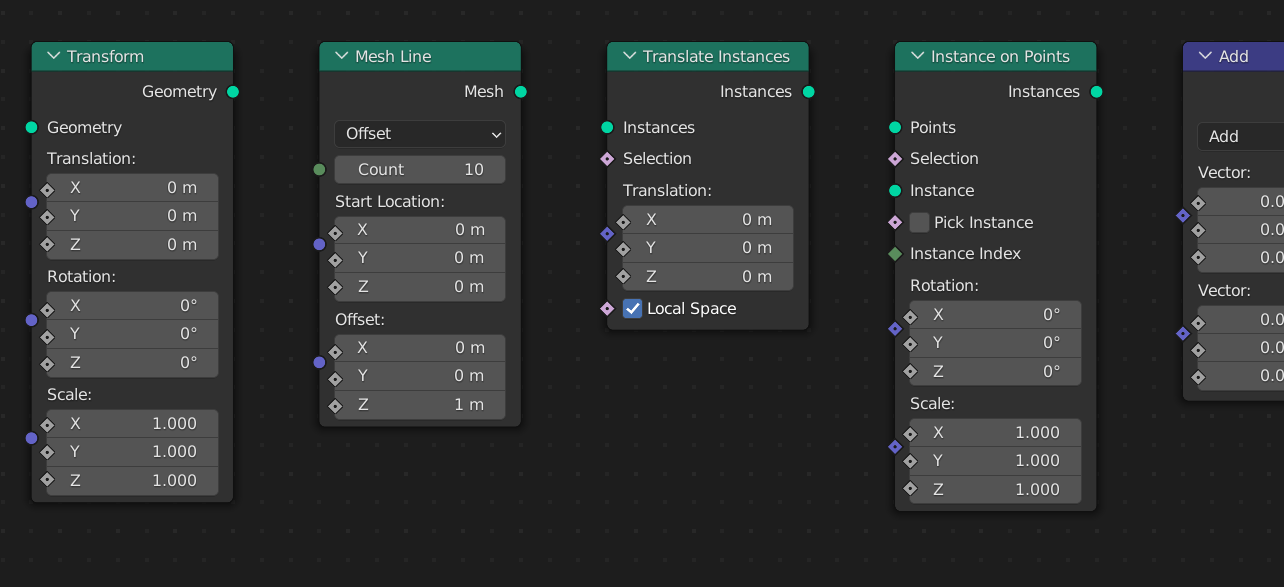Click Instances output socket on Translate Instances
The image size is (1284, 587).
pyautogui.click(x=809, y=92)
